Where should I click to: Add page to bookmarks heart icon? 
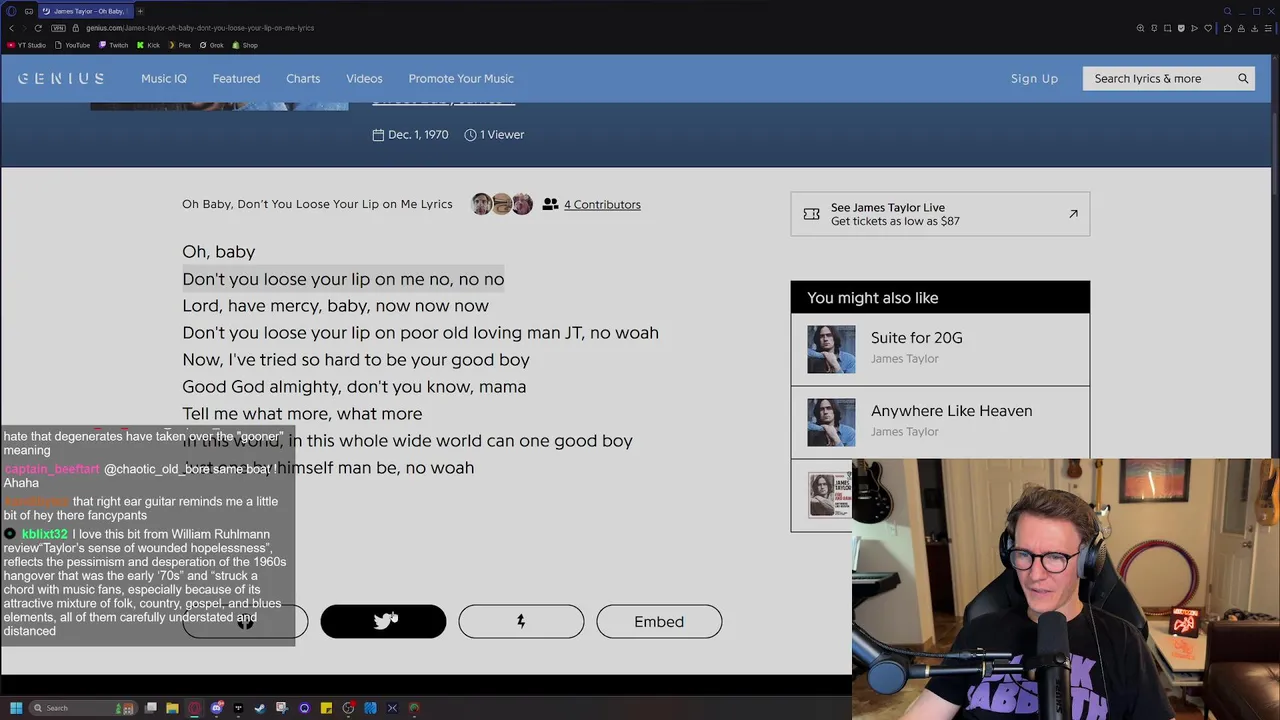[x=1208, y=28]
